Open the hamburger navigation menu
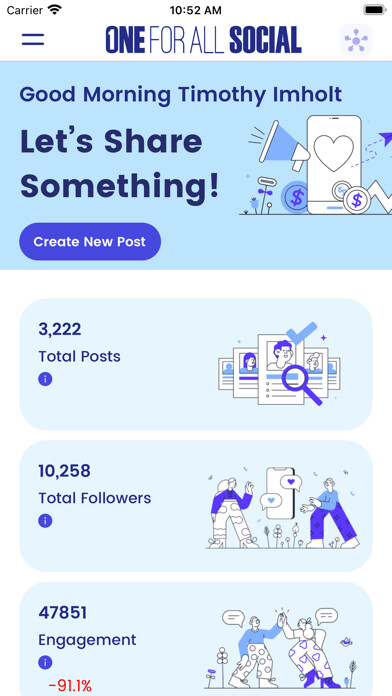 (33, 40)
